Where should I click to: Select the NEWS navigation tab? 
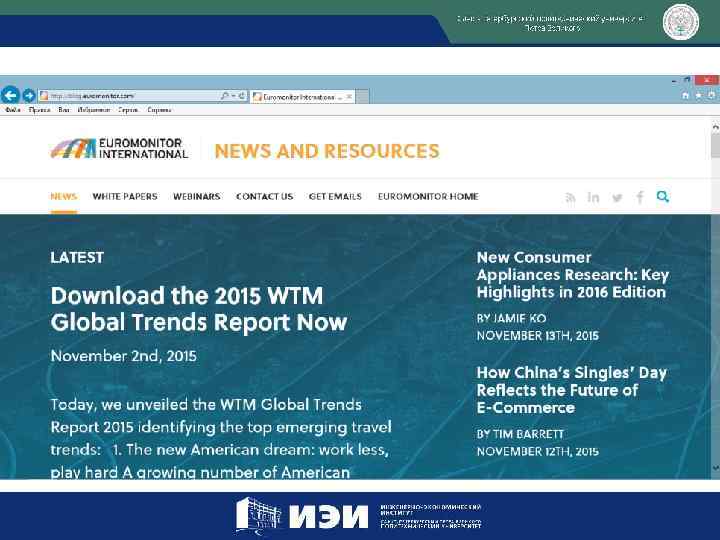coord(64,197)
